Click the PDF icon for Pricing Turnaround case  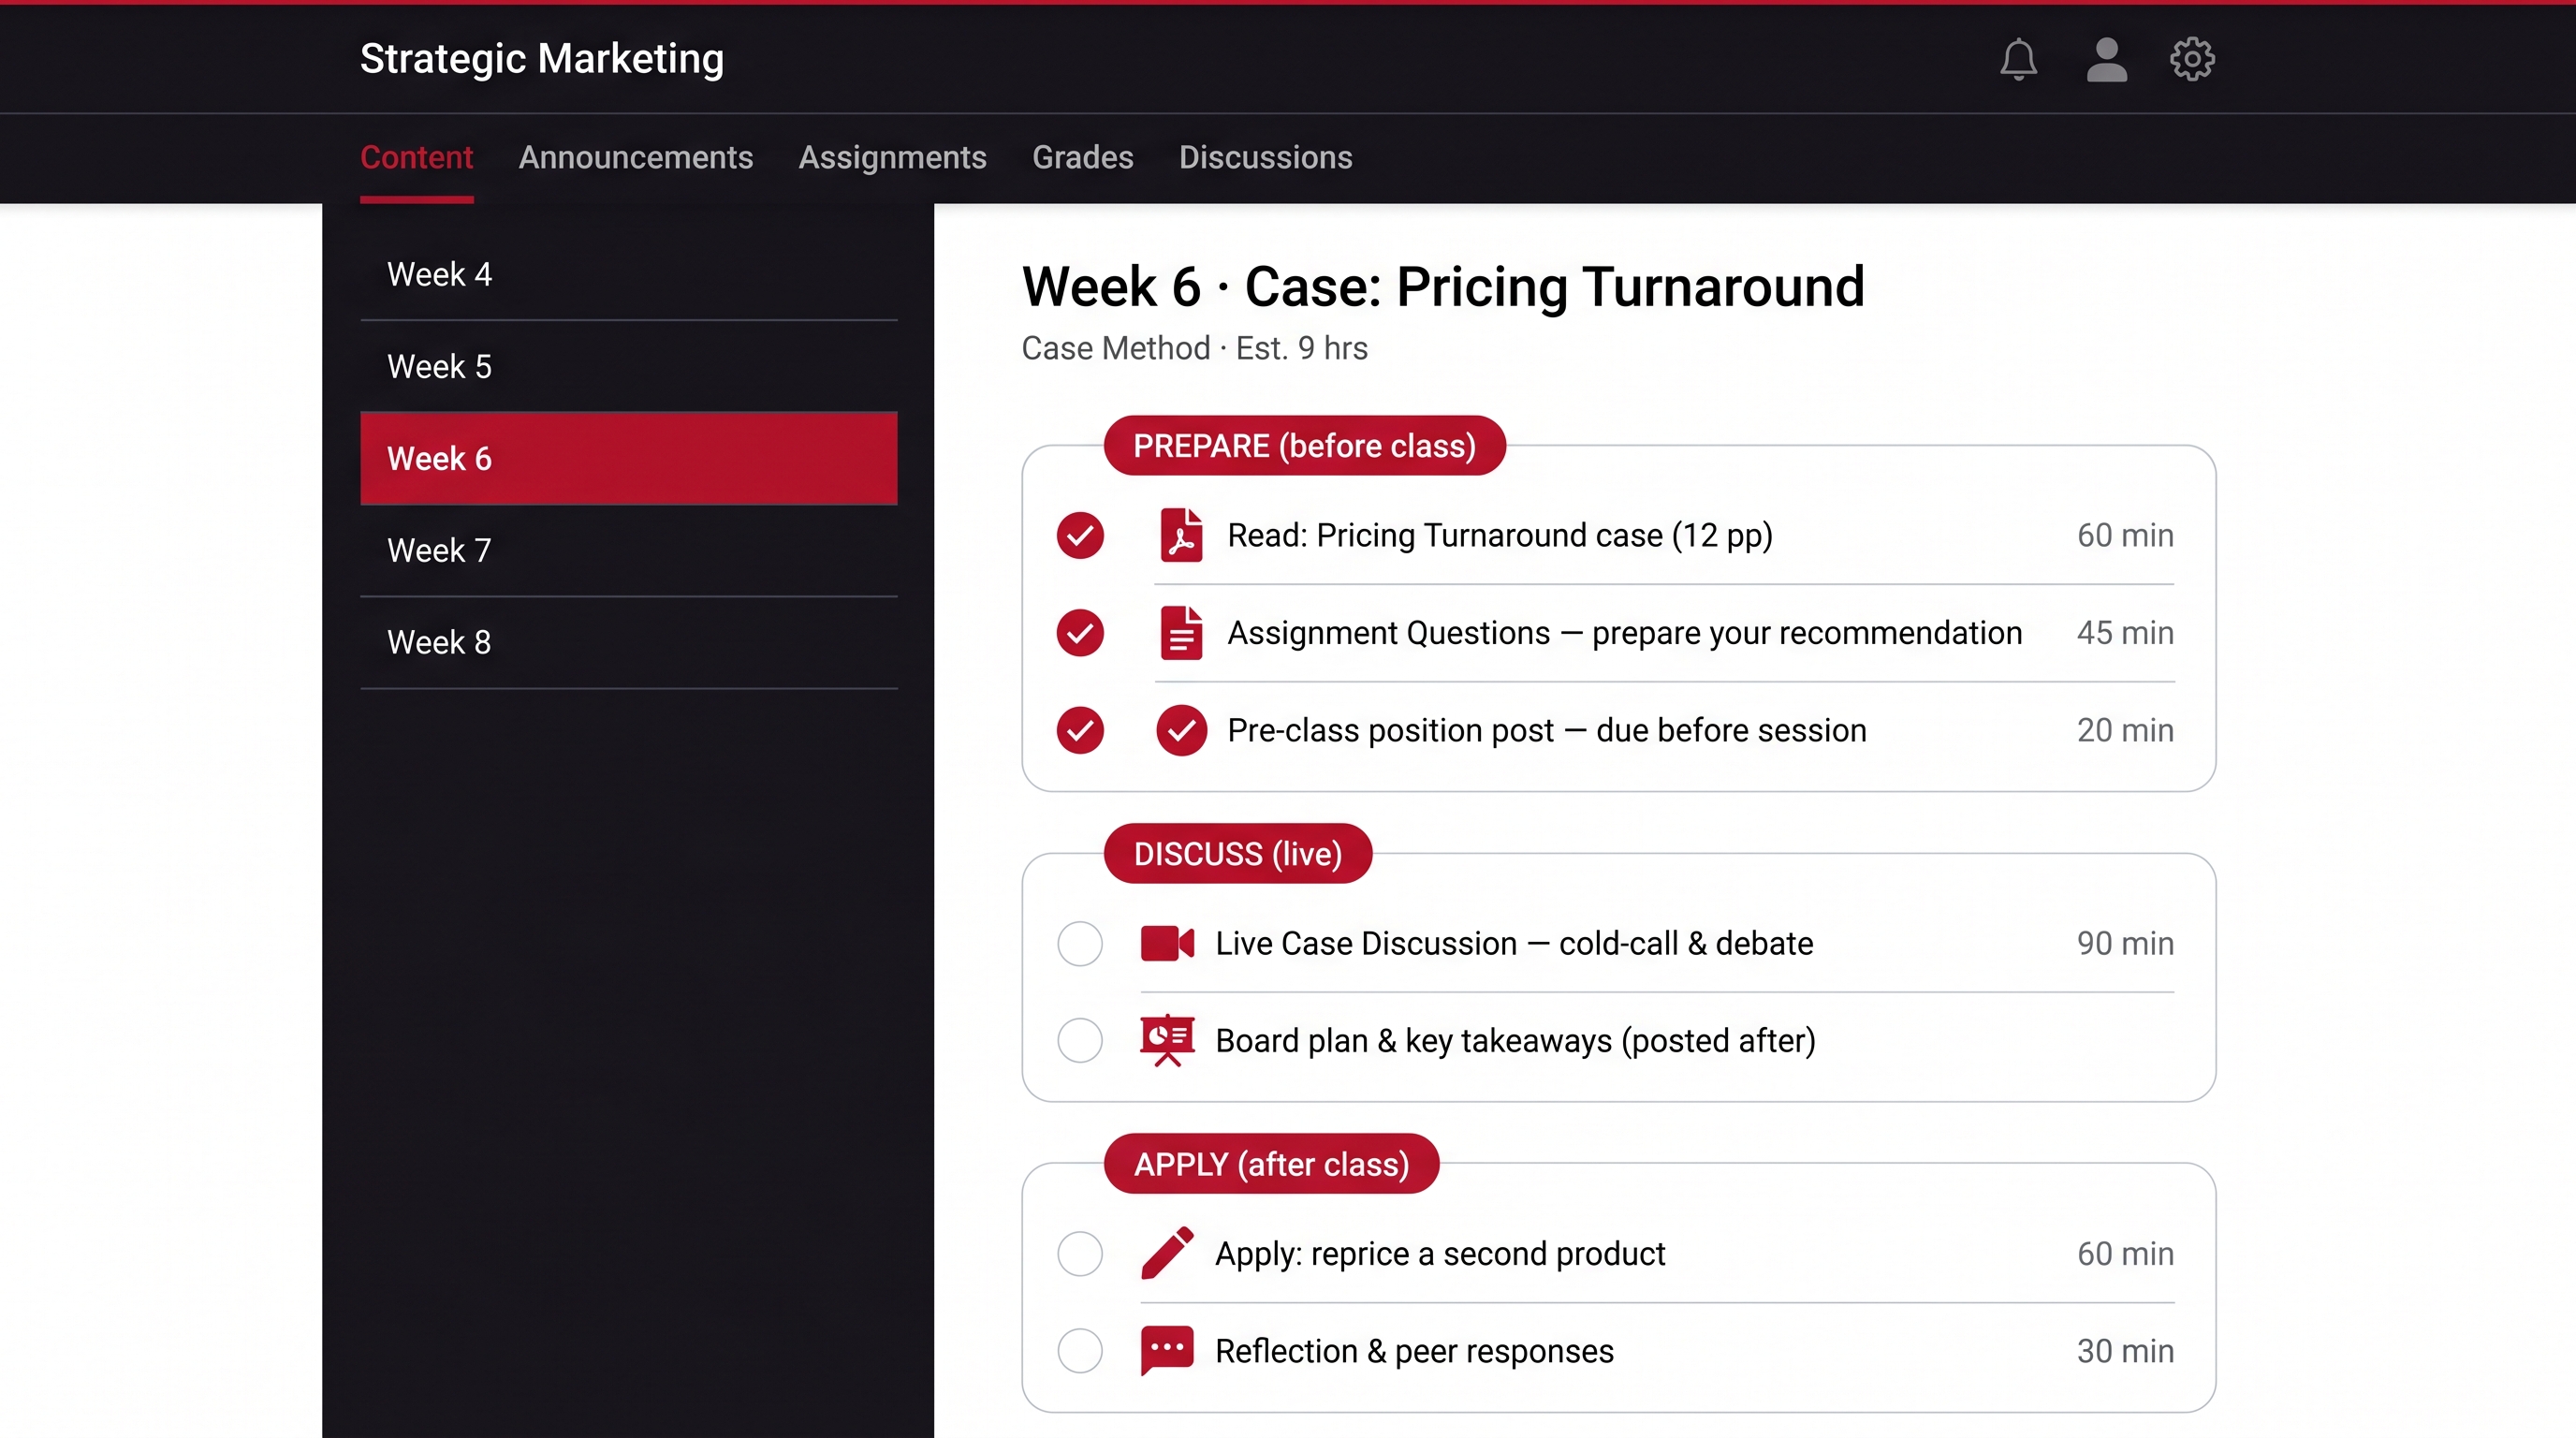(1181, 535)
